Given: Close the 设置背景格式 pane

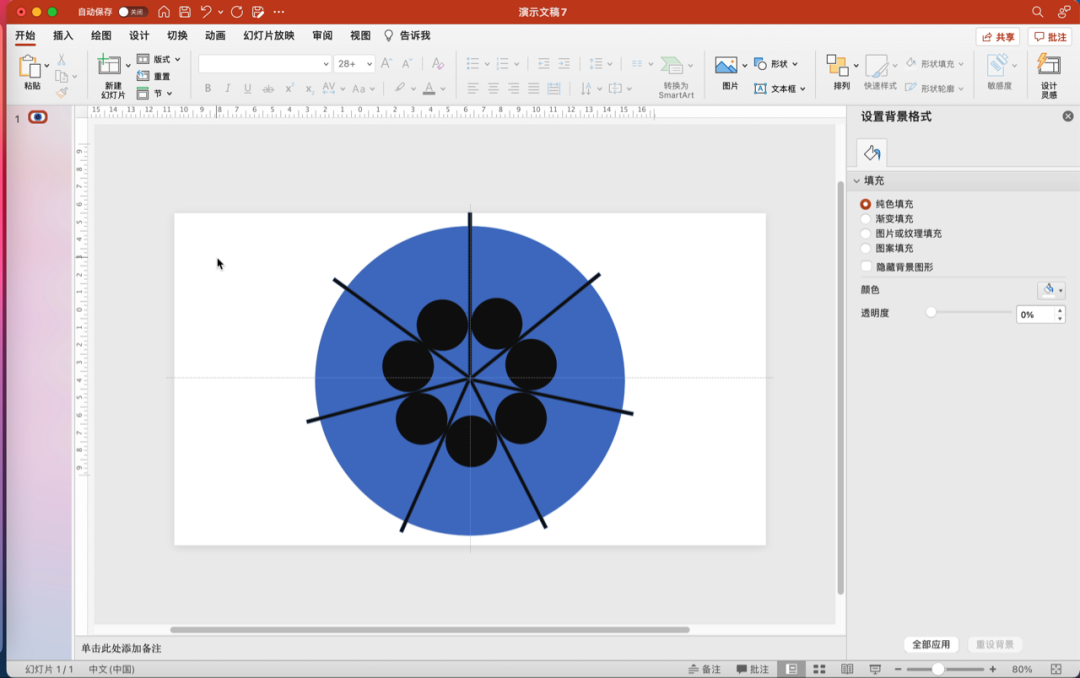Looking at the screenshot, I should point(1068,116).
